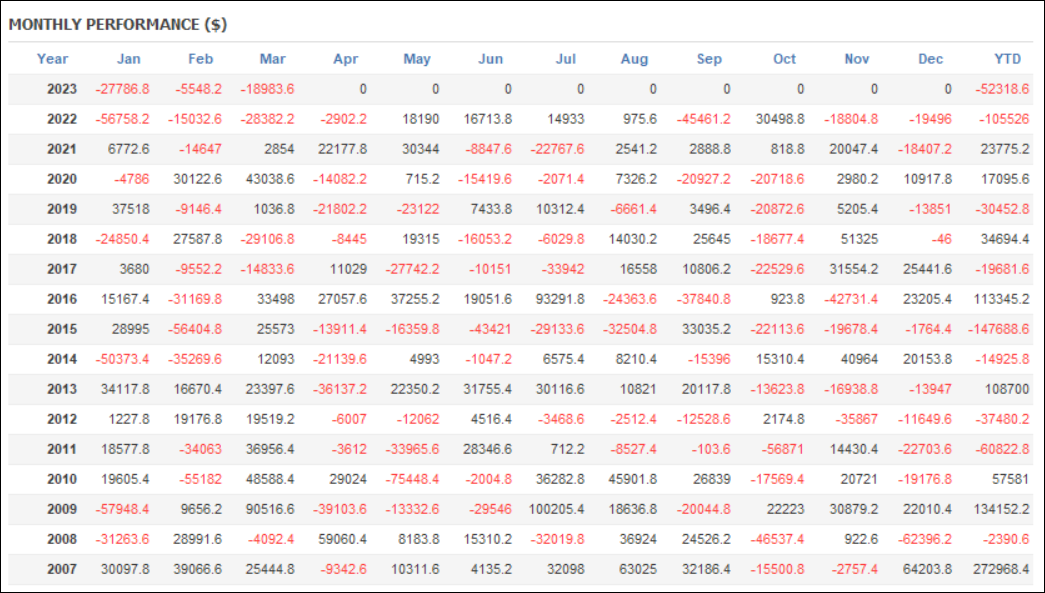The width and height of the screenshot is (1045, 593).
Task: Click the 2022 YTD value -105526
Action: click(1004, 119)
